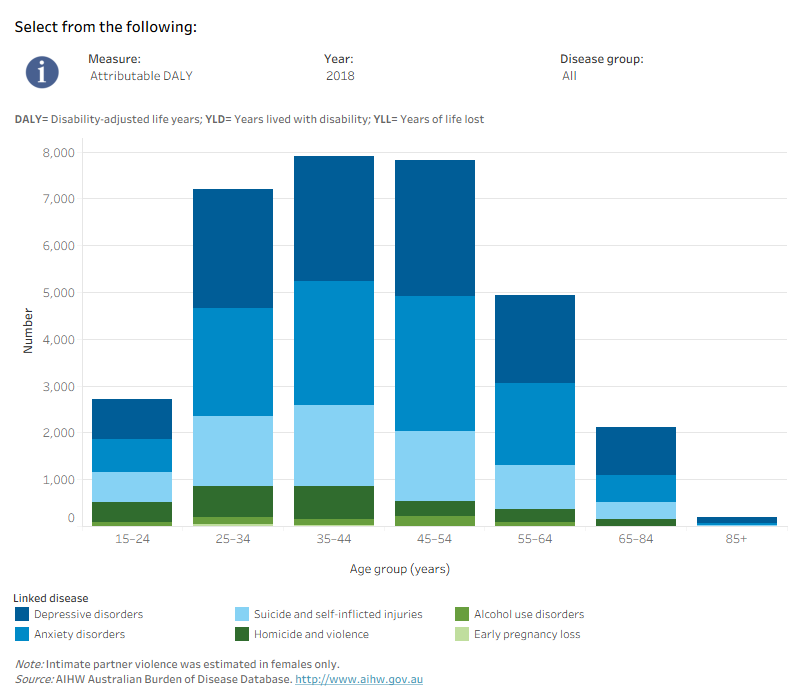This screenshot has width=800, height=700.
Task: Select the Early pregnancy loss legend swatch
Action: tap(462, 634)
